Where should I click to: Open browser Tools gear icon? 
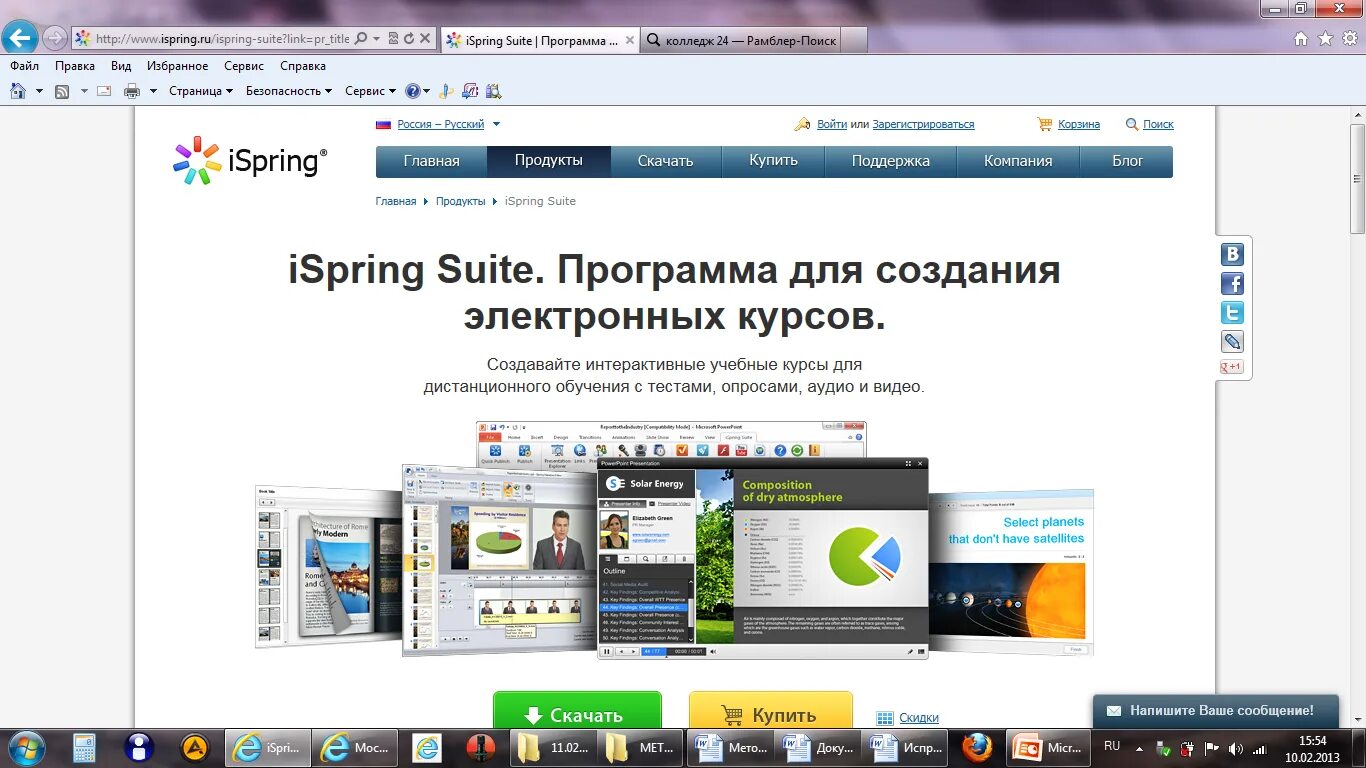tap(1349, 39)
